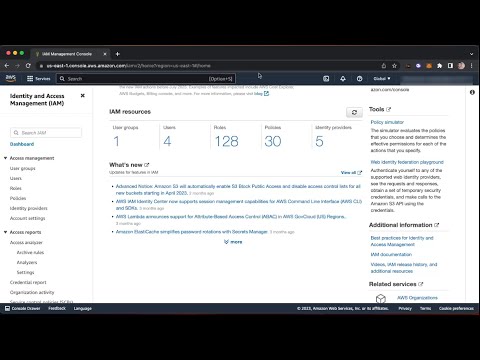The image size is (480, 360).
Task: Open the Console Drawer
Action: click(23, 308)
